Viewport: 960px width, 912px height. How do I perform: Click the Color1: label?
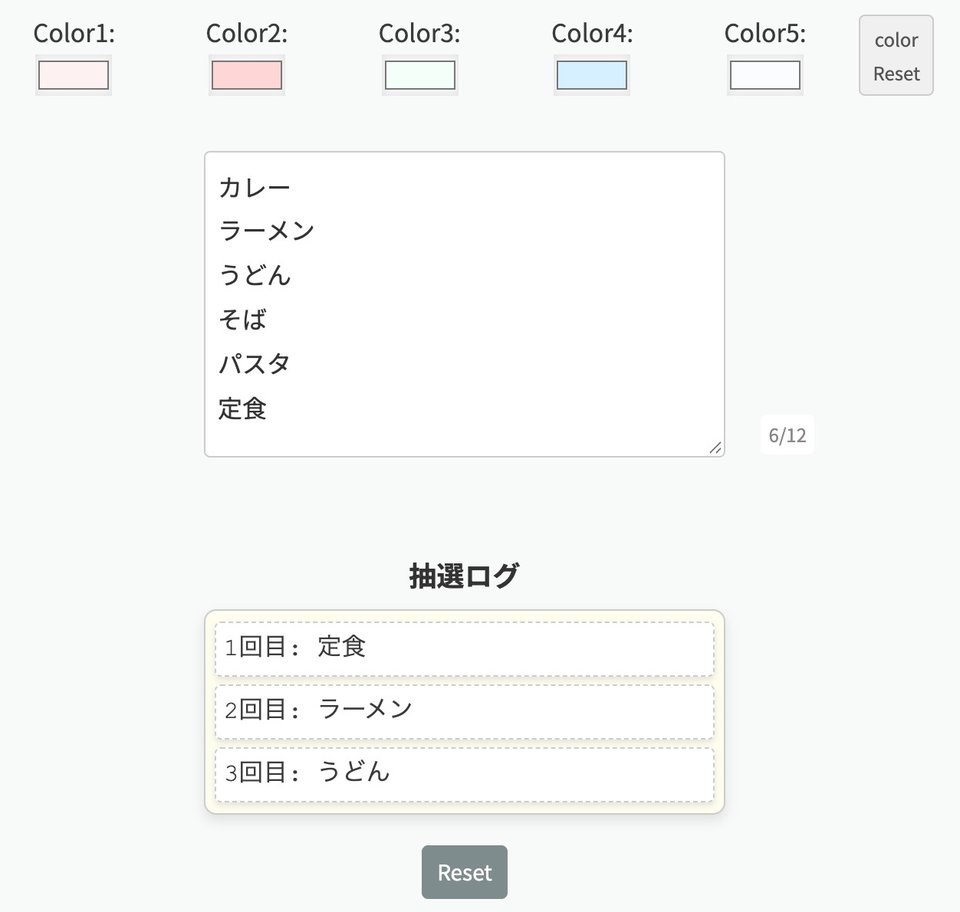74,34
